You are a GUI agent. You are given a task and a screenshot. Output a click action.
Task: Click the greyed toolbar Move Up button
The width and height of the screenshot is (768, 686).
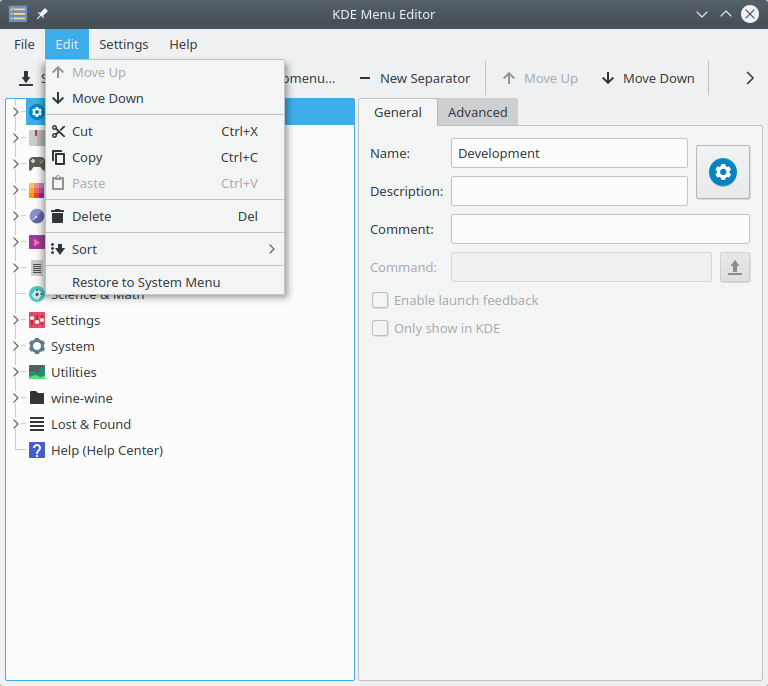[x=540, y=78]
